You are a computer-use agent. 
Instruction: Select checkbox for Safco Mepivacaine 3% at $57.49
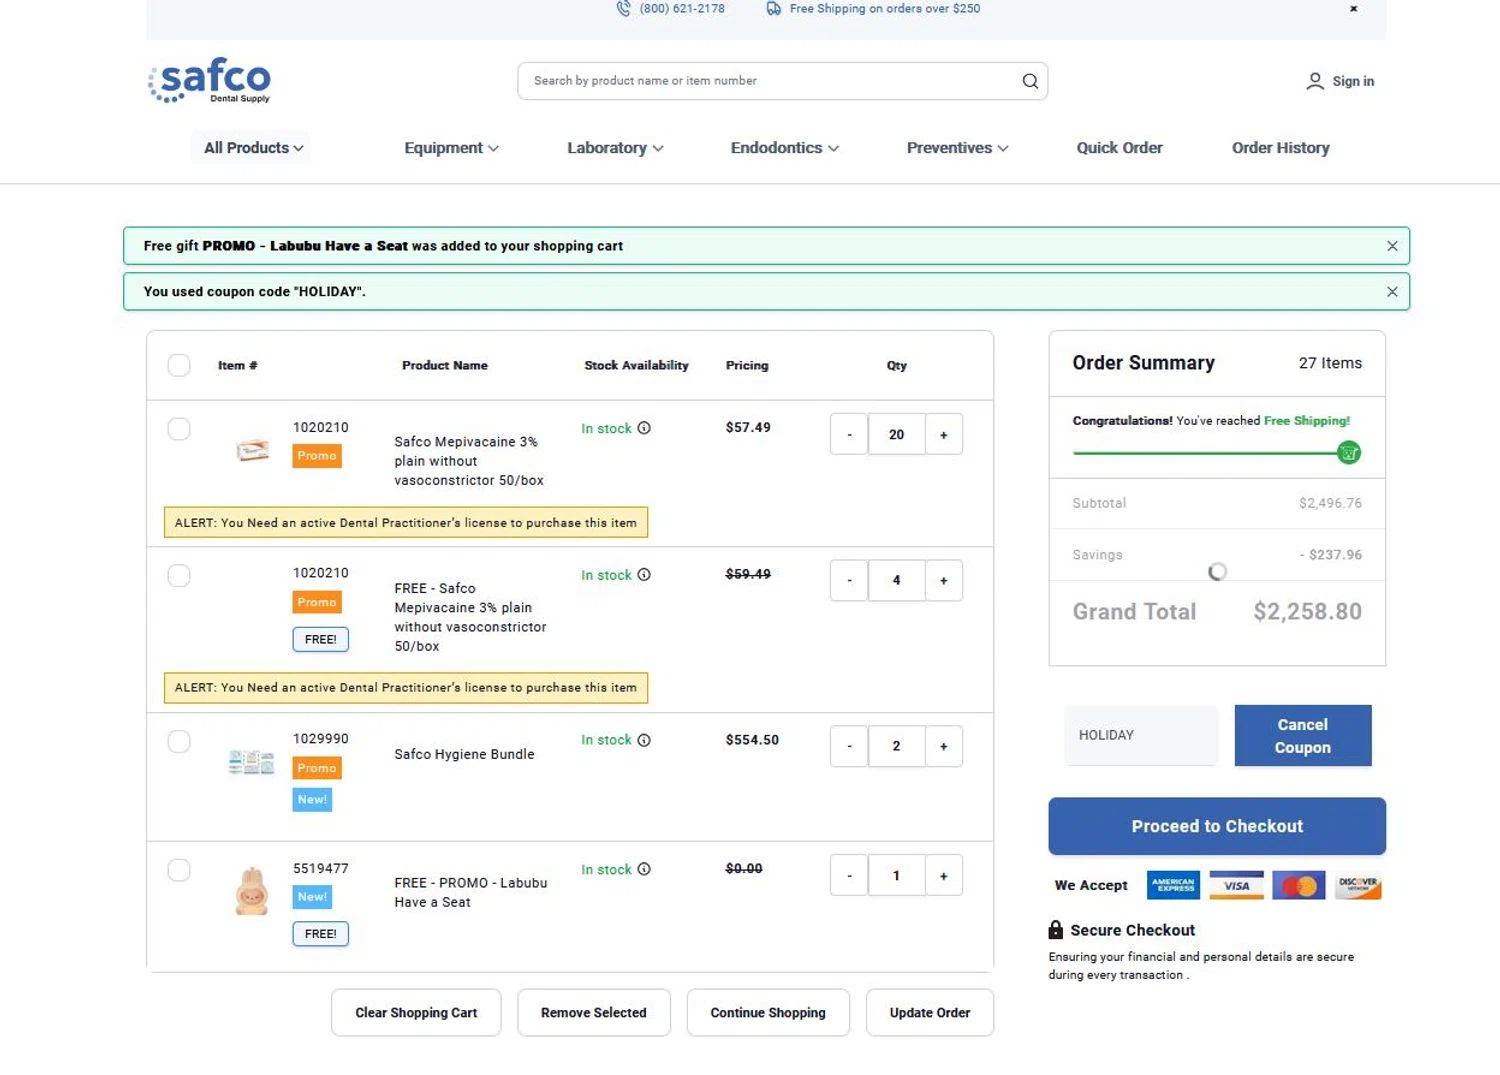pyautogui.click(x=179, y=429)
